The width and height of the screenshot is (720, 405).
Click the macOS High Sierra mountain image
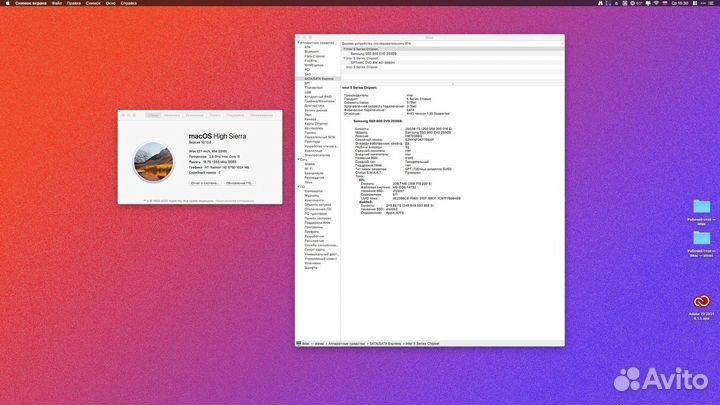point(154,162)
